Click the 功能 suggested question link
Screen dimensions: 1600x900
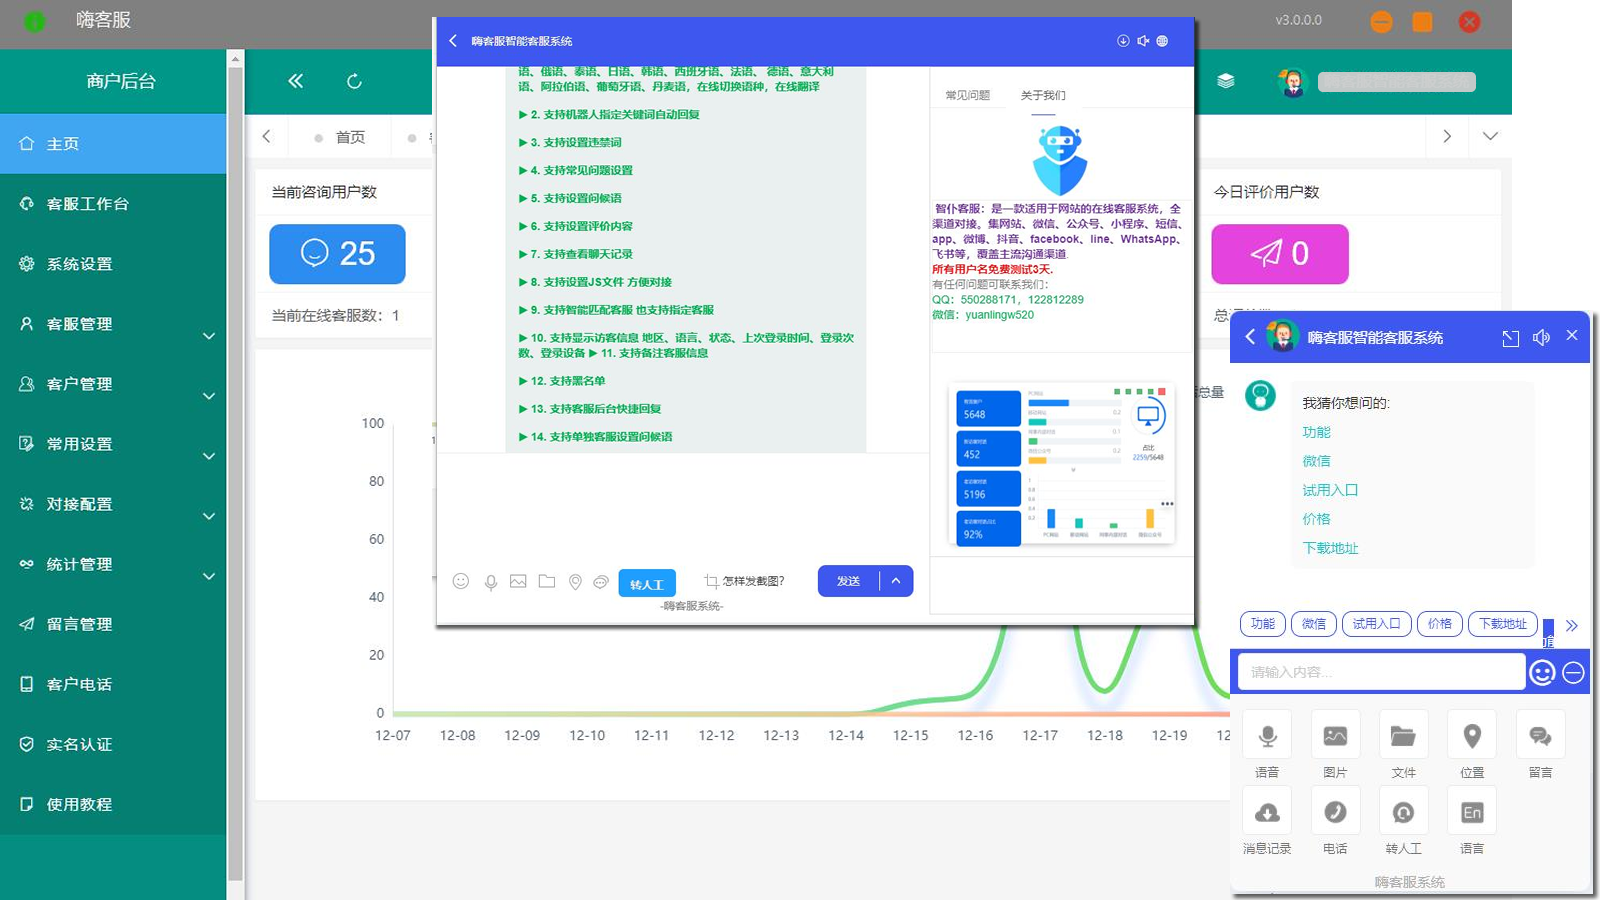pos(1316,432)
